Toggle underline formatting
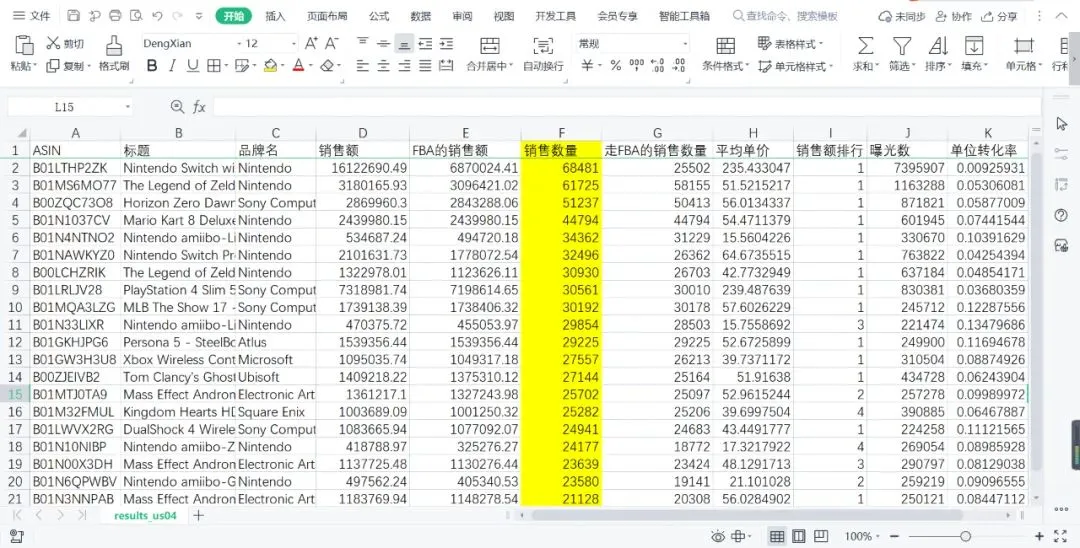The height and width of the screenshot is (548, 1080). (x=193, y=65)
